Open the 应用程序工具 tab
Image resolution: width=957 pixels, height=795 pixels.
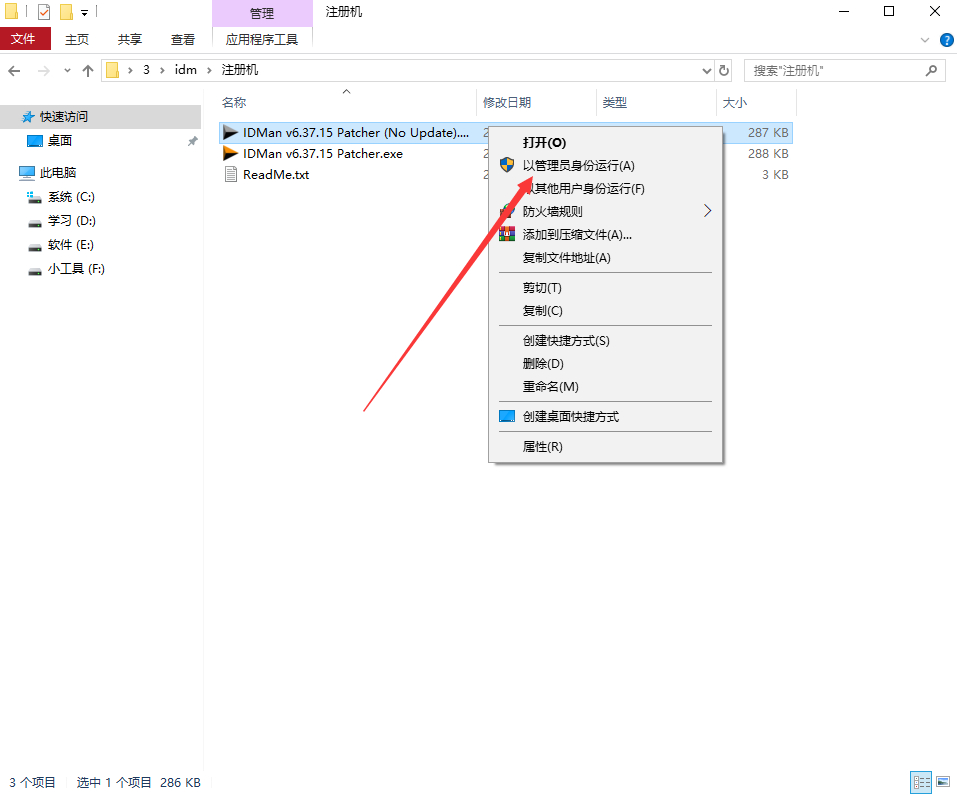(262, 39)
